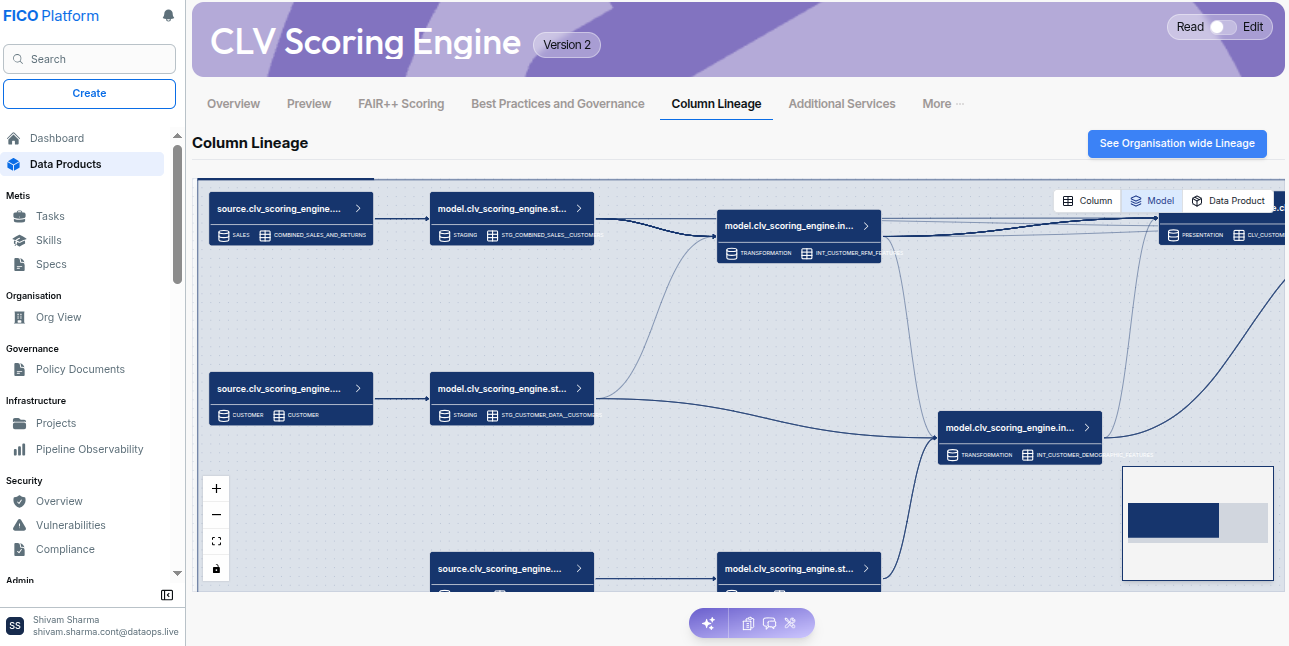The height and width of the screenshot is (646, 1289).
Task: Click database icon beside SALES label
Action: [x=224, y=235]
